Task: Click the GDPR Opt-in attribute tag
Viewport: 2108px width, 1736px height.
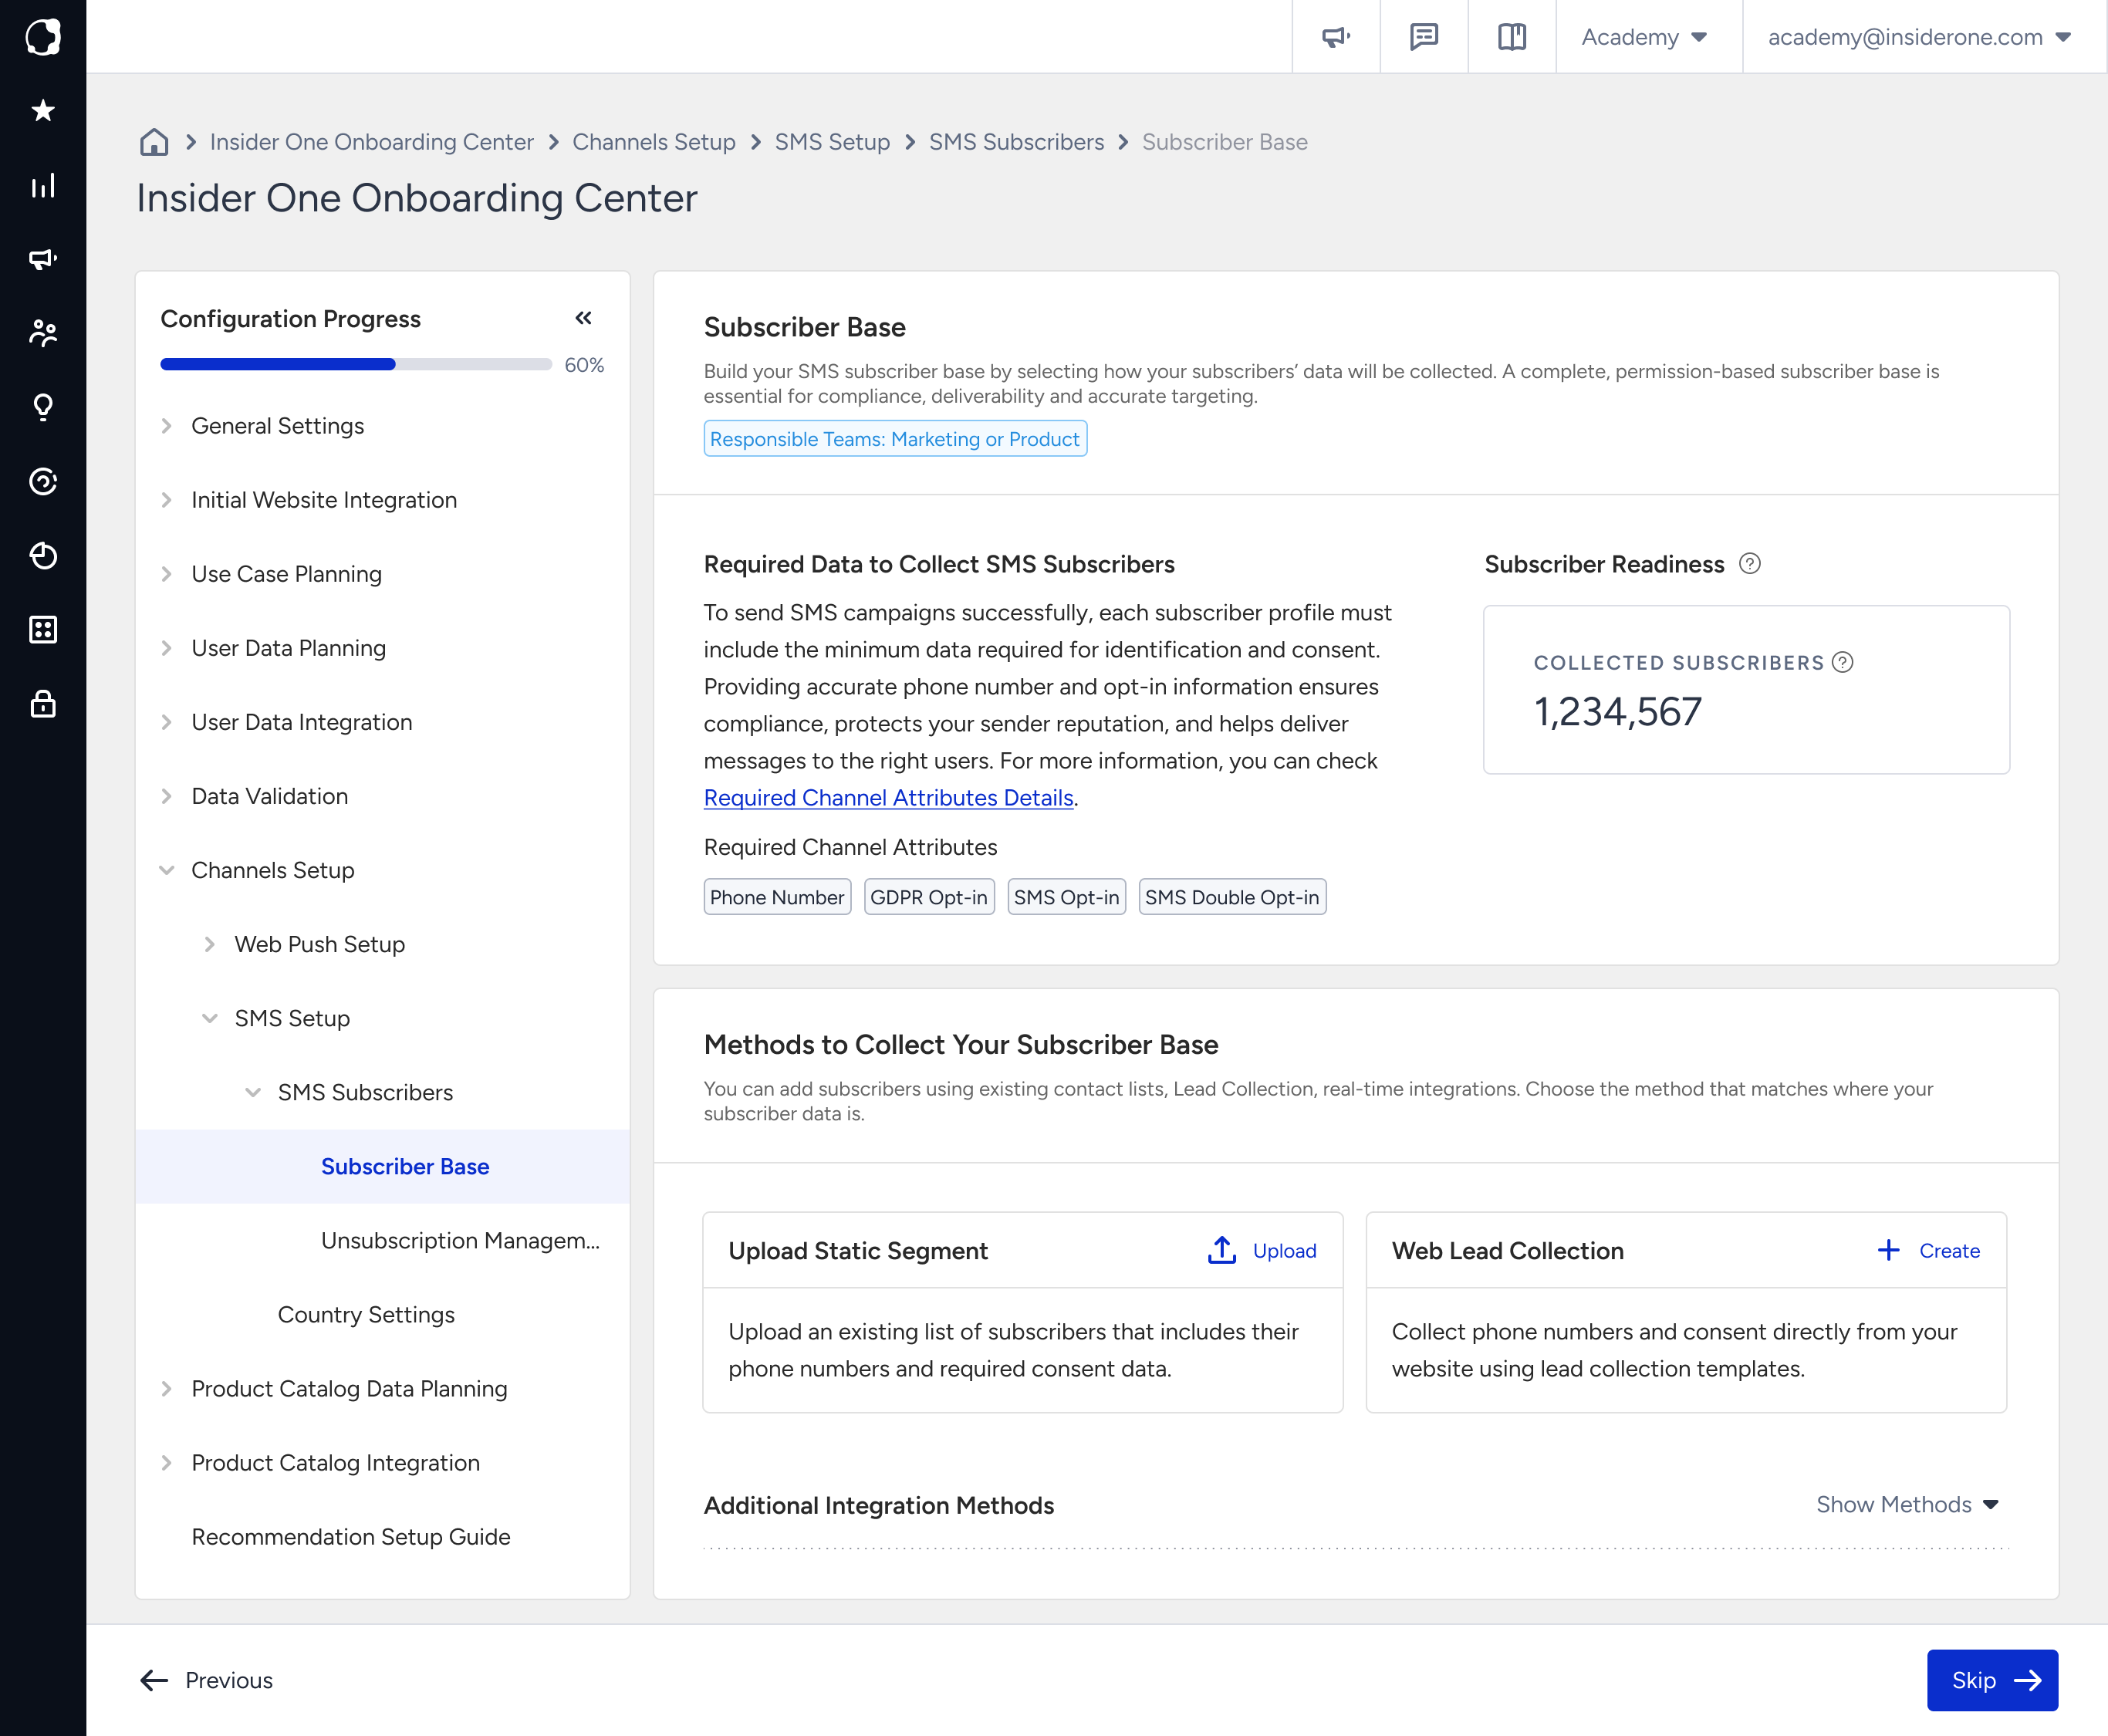Action: click(929, 897)
